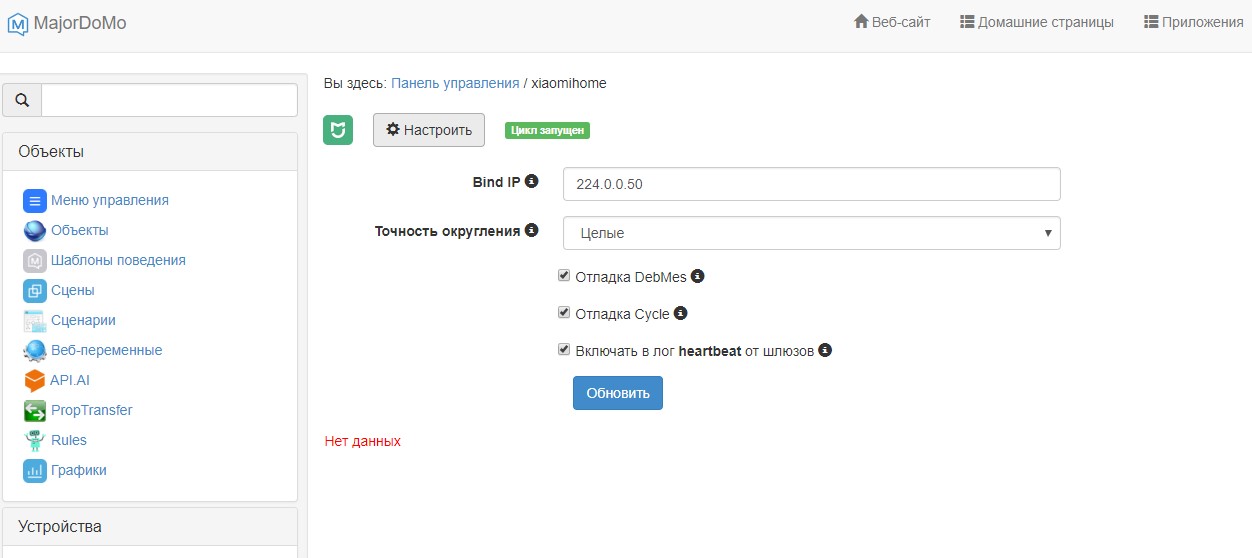Click the info icon beside Bind IP

pyautogui.click(x=532, y=181)
